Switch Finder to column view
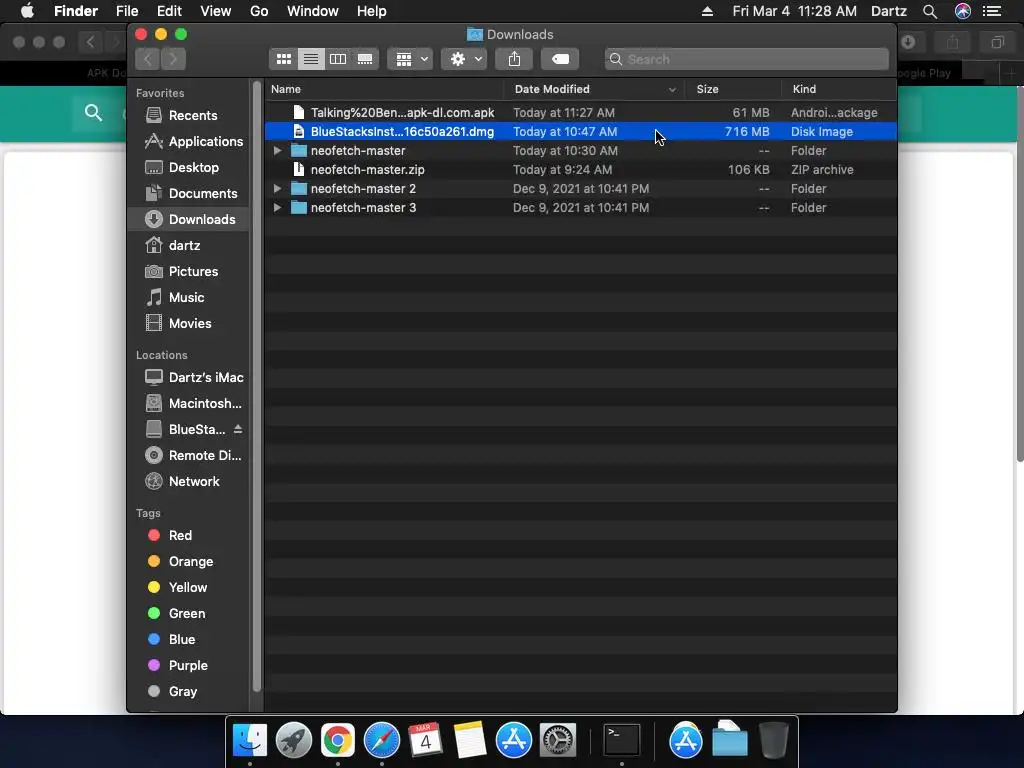This screenshot has height=768, width=1024. tap(338, 59)
